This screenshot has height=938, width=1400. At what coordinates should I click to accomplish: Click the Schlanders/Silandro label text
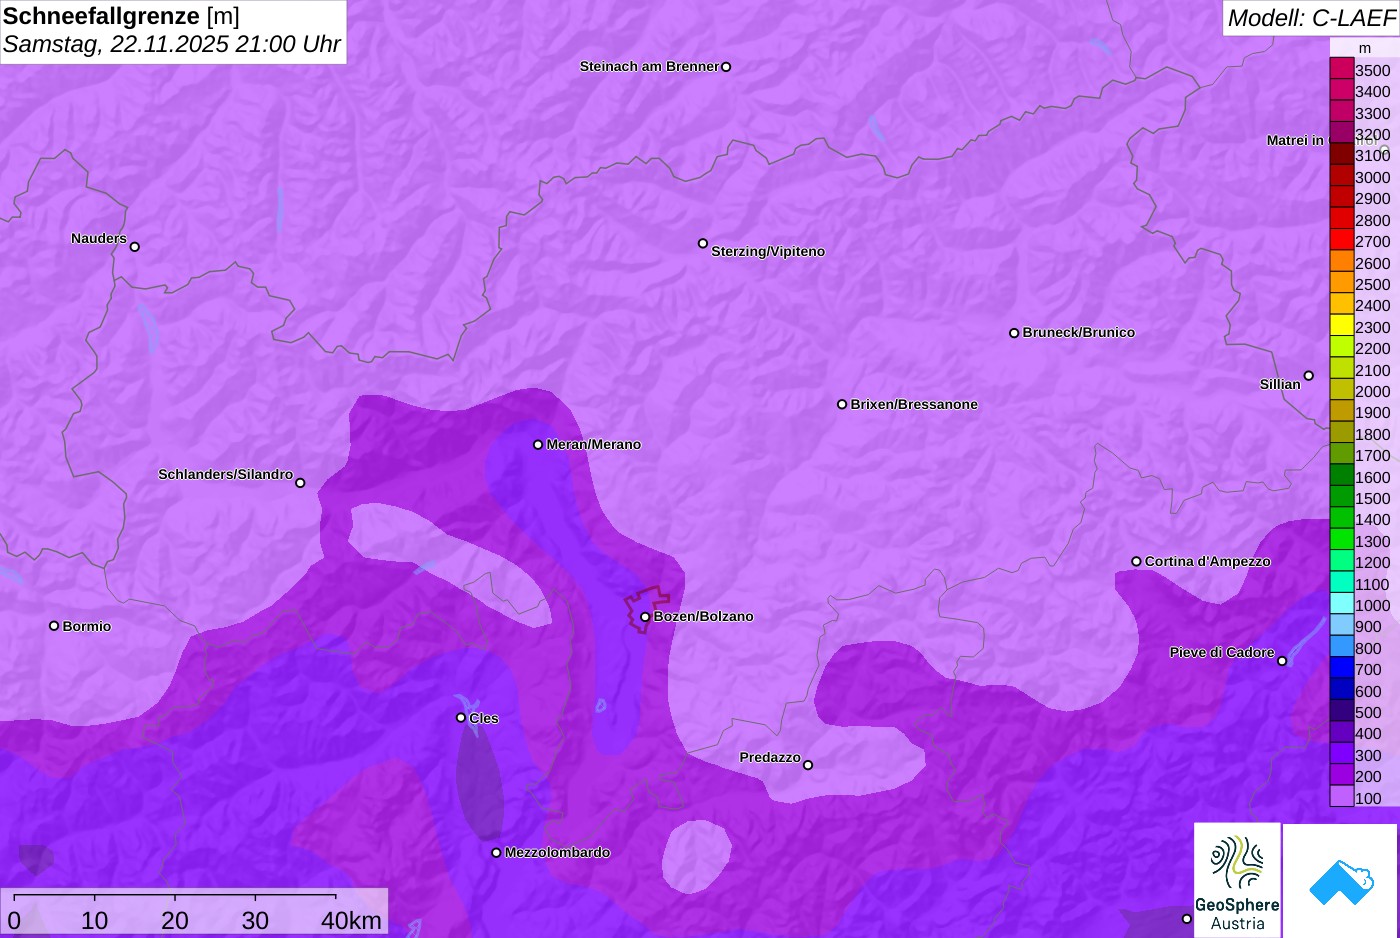tap(226, 474)
